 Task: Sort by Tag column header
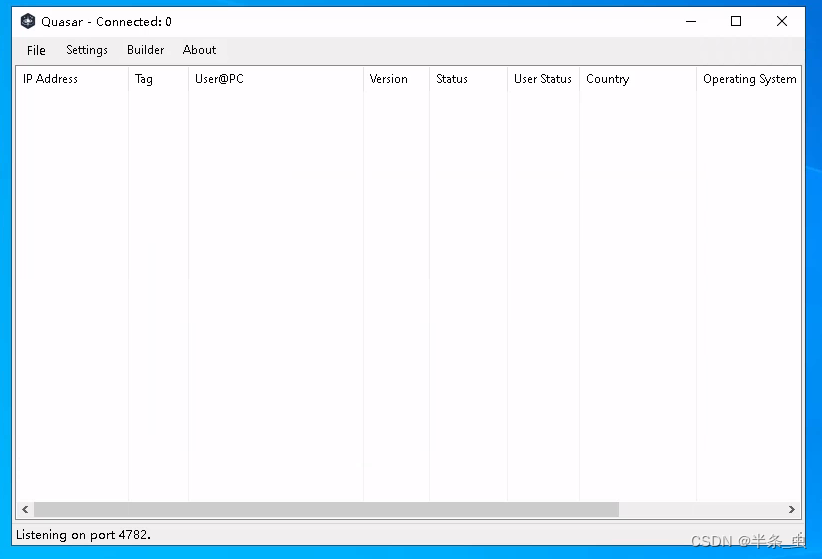158,79
